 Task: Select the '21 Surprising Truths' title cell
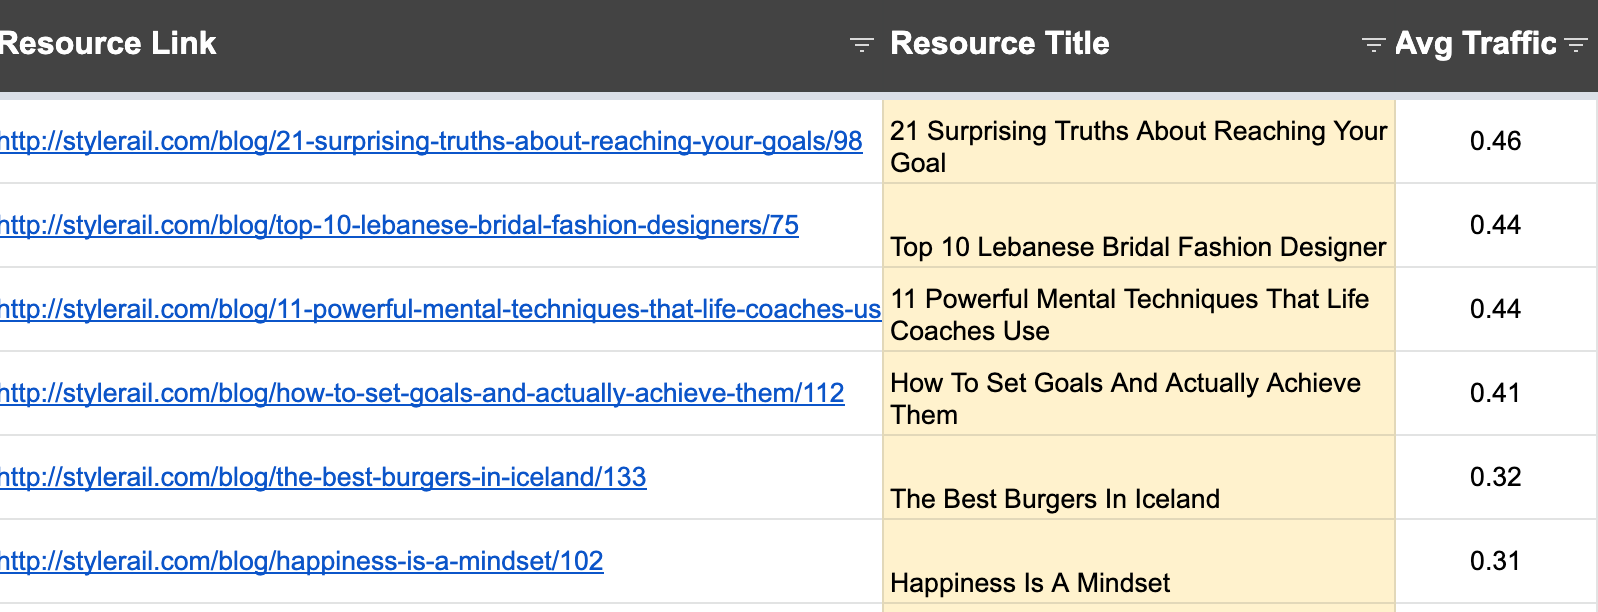[1138, 146]
